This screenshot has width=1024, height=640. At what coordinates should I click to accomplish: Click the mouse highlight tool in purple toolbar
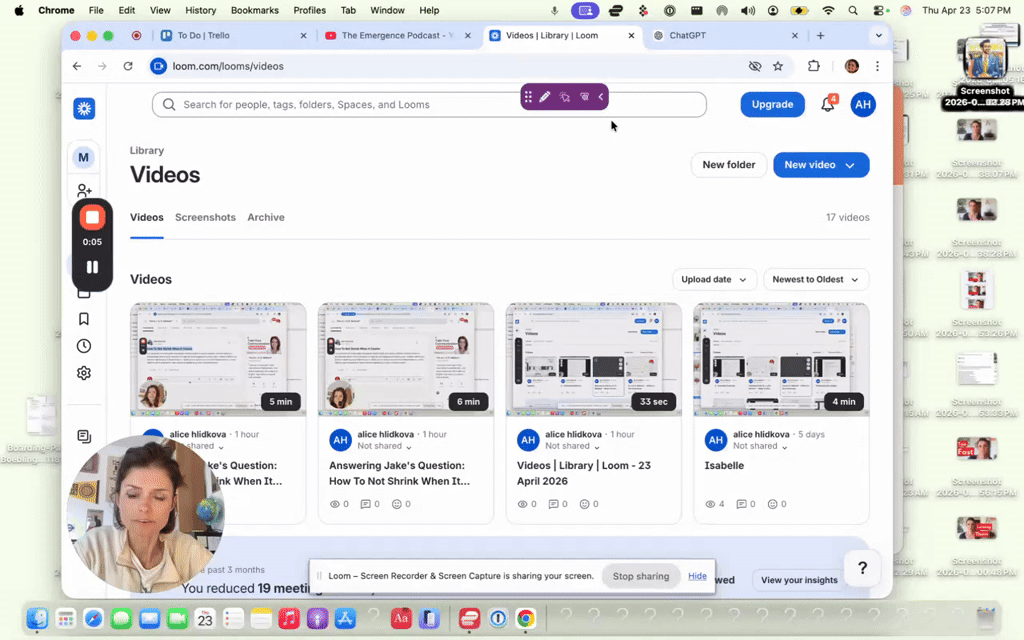pyautogui.click(x=564, y=97)
